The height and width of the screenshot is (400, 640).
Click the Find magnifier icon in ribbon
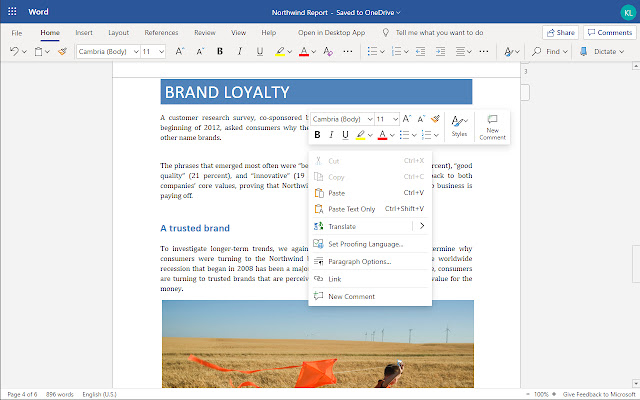pos(538,51)
